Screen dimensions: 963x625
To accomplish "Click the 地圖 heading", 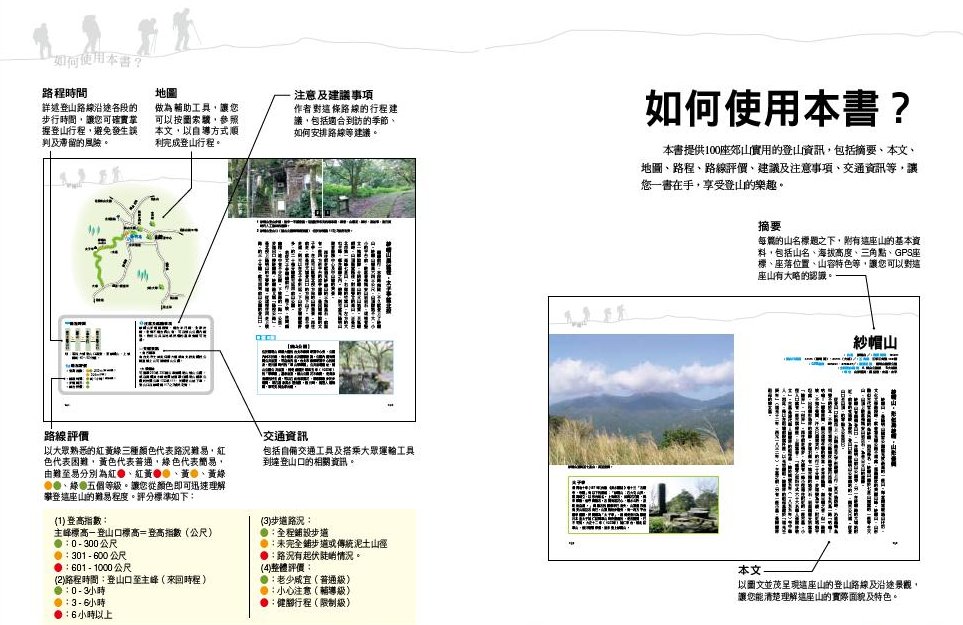I will pos(166,93).
